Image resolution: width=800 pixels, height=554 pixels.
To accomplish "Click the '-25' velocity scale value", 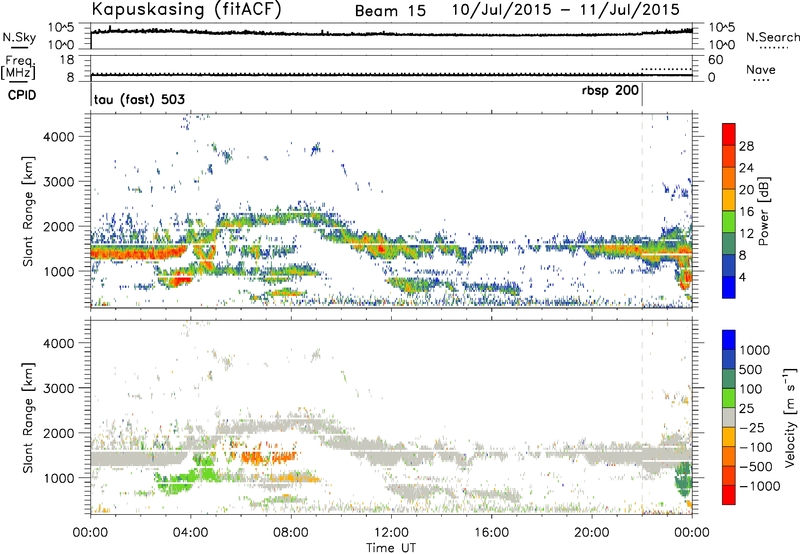I will pyautogui.click(x=753, y=428).
